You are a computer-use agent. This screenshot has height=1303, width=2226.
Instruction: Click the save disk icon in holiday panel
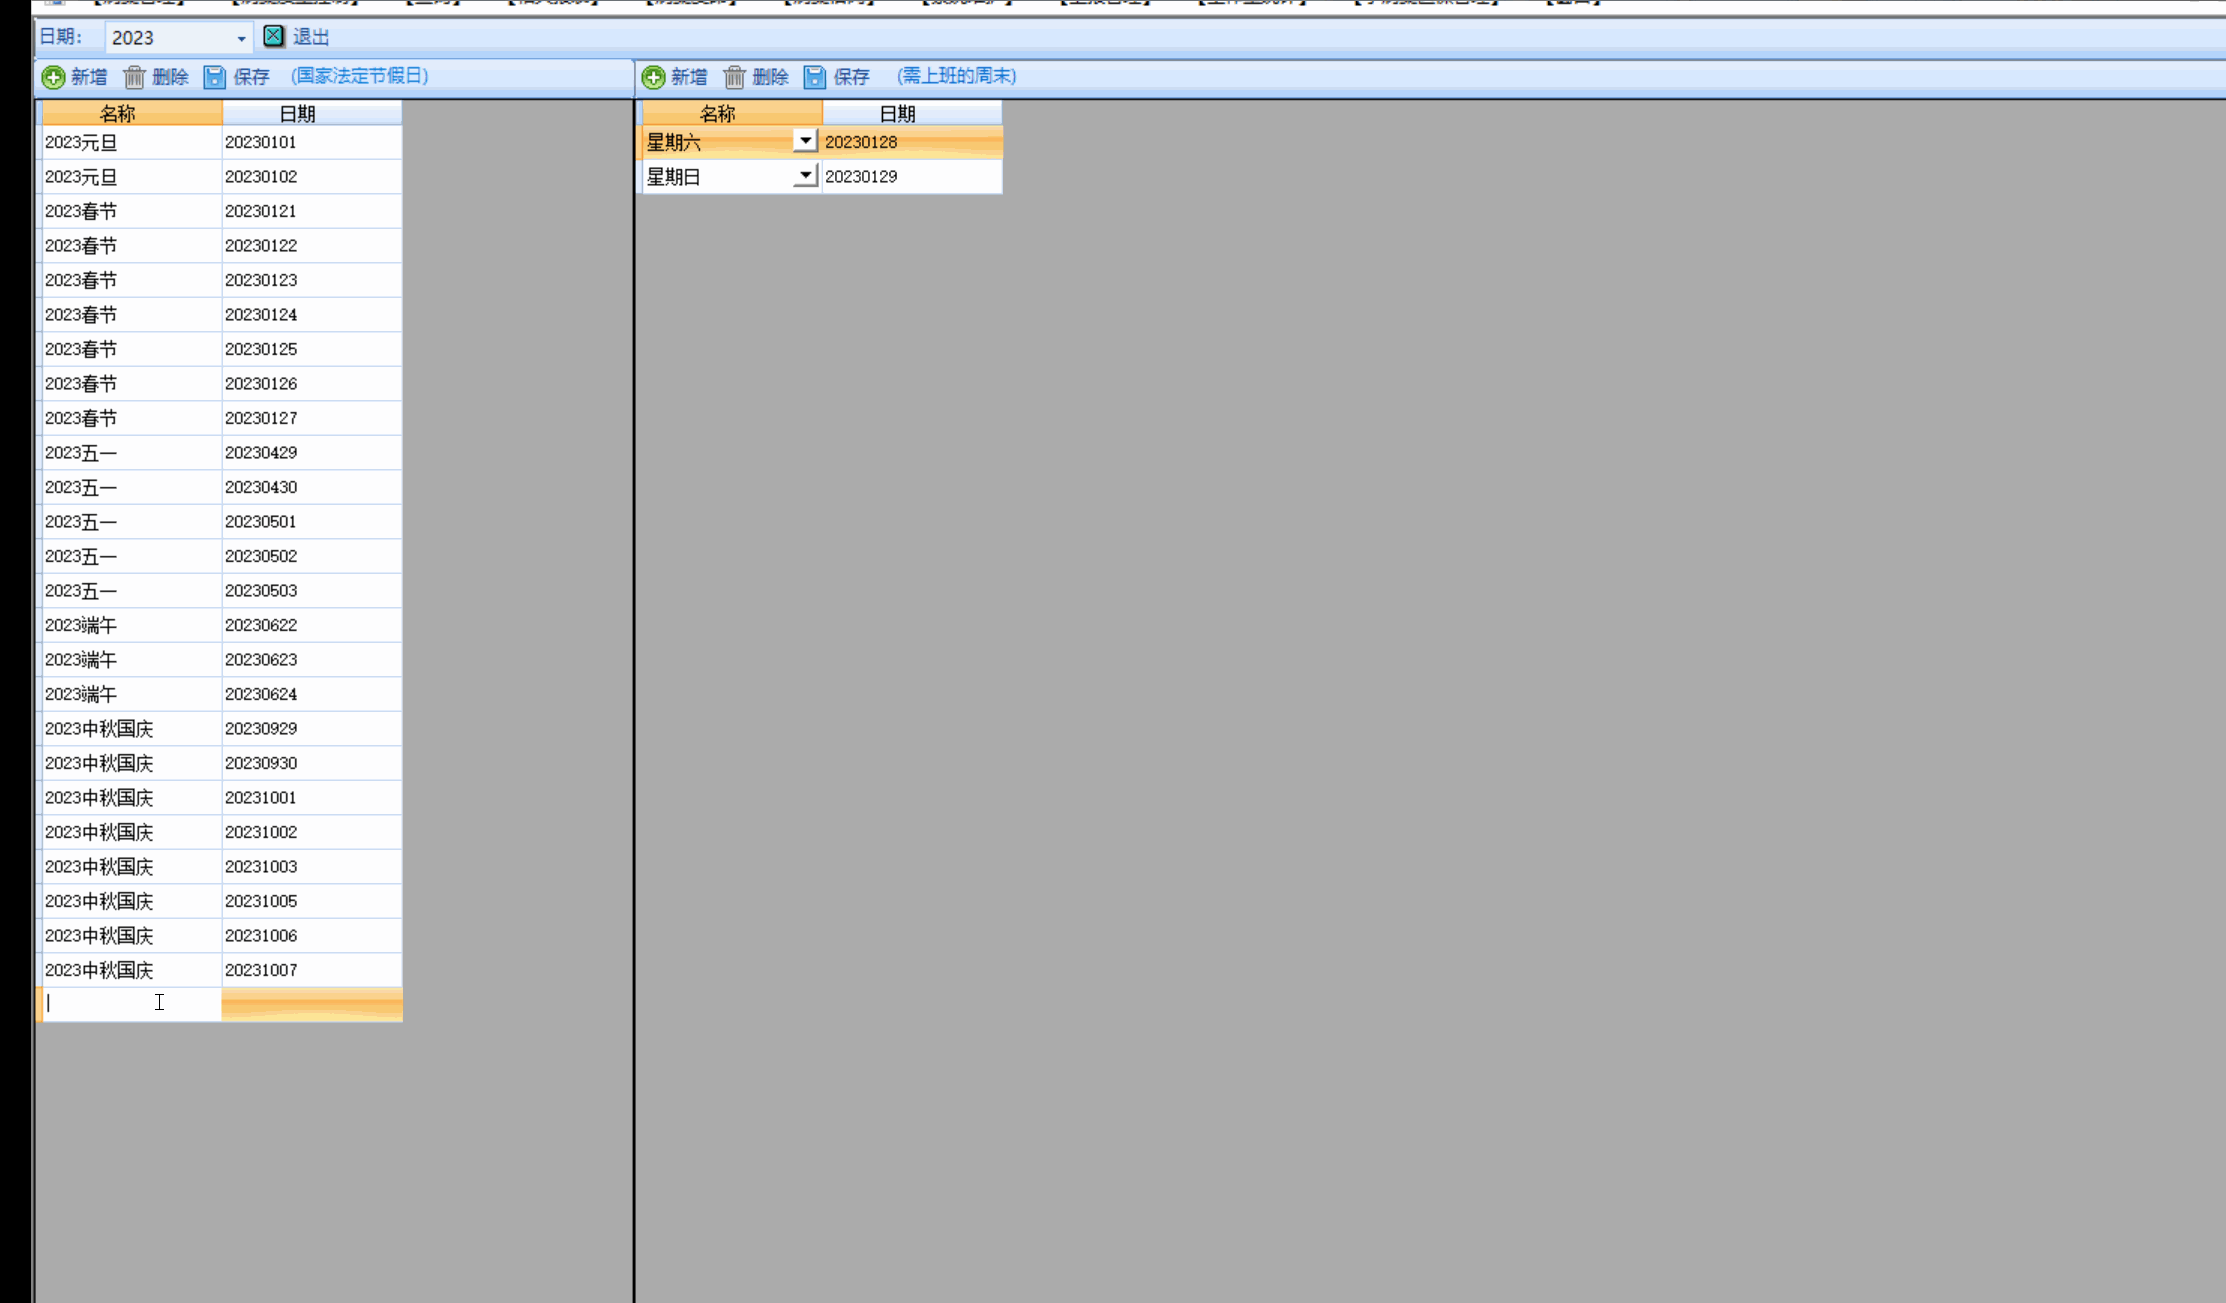(214, 77)
